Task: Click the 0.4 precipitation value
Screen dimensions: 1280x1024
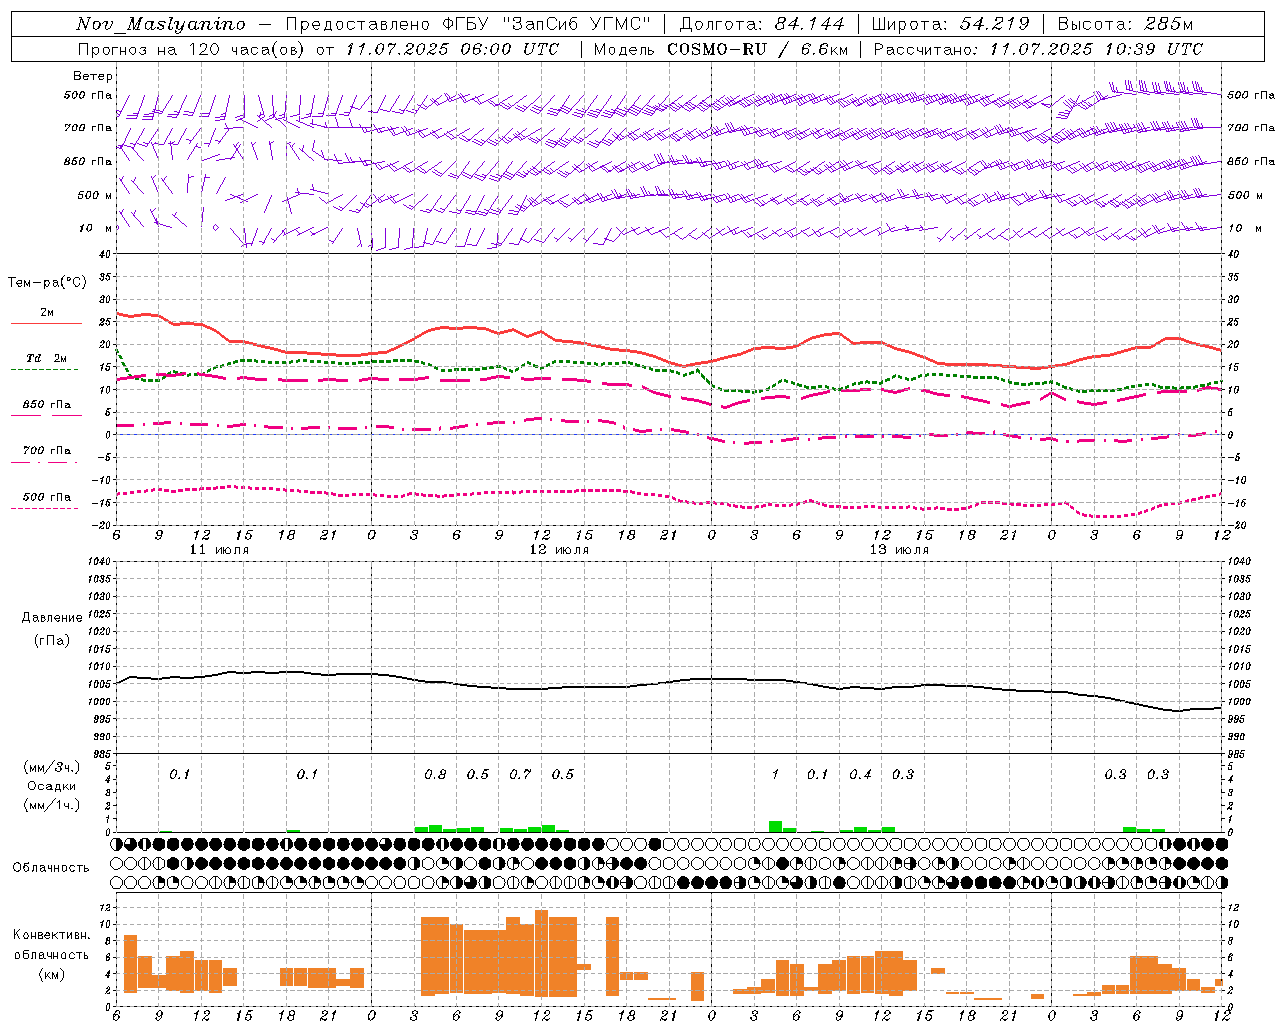Action: tap(860, 774)
